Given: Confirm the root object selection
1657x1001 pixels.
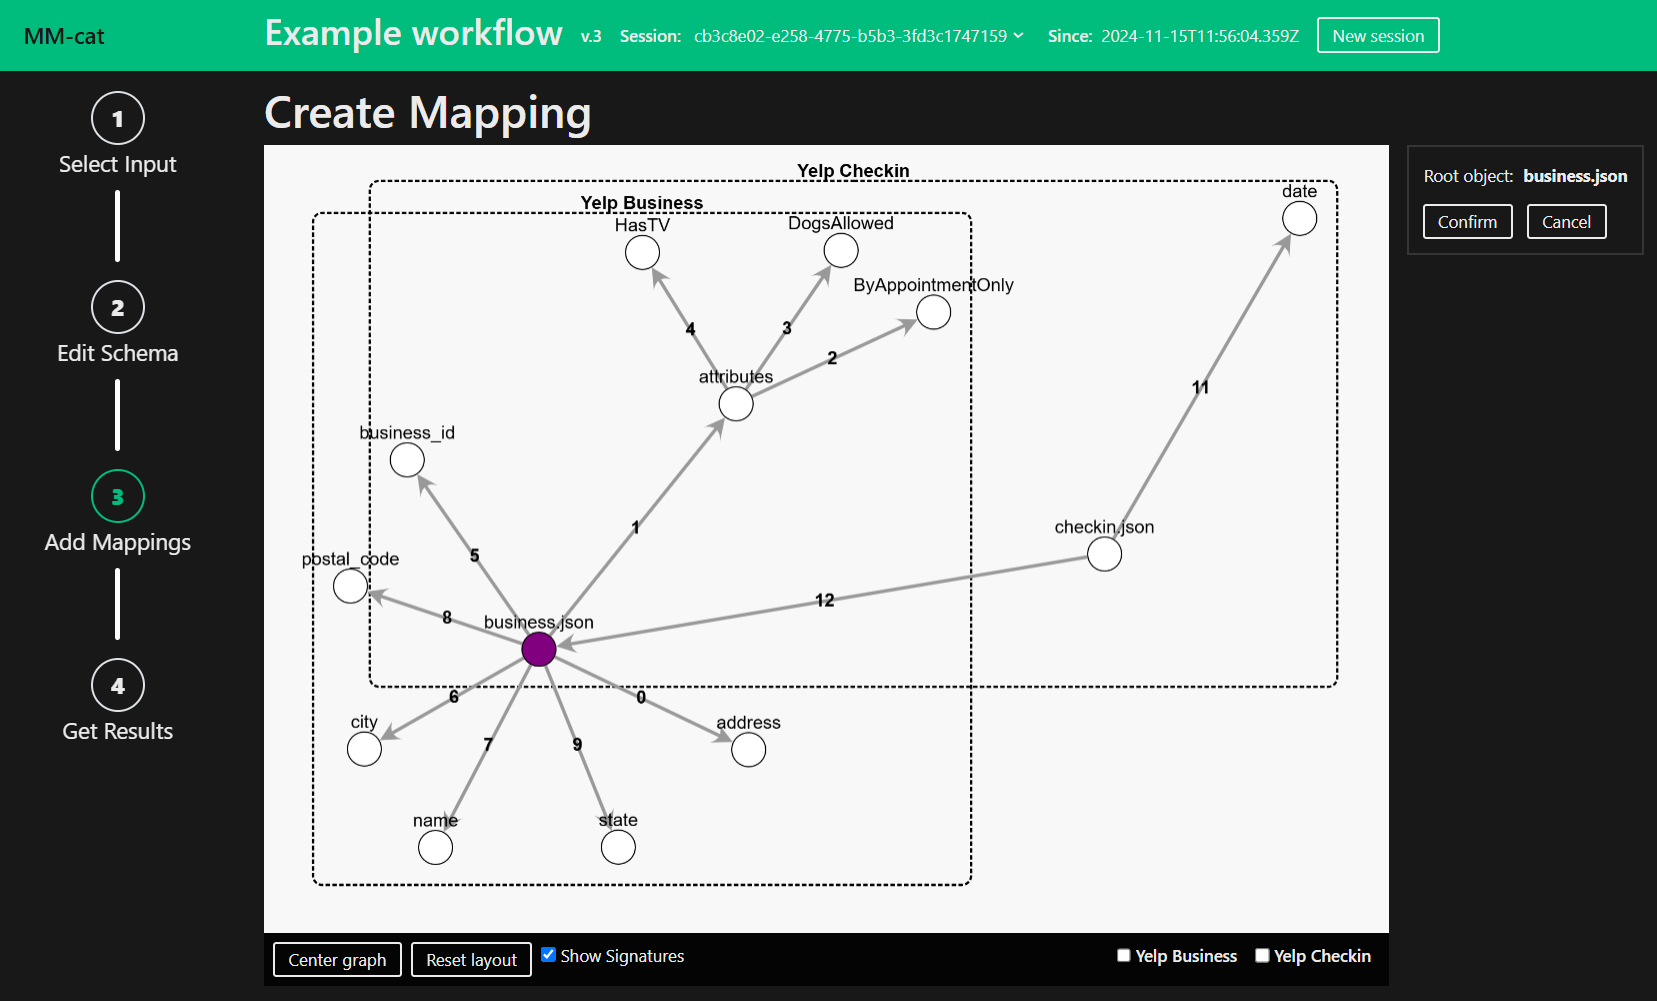Looking at the screenshot, I should point(1467,222).
